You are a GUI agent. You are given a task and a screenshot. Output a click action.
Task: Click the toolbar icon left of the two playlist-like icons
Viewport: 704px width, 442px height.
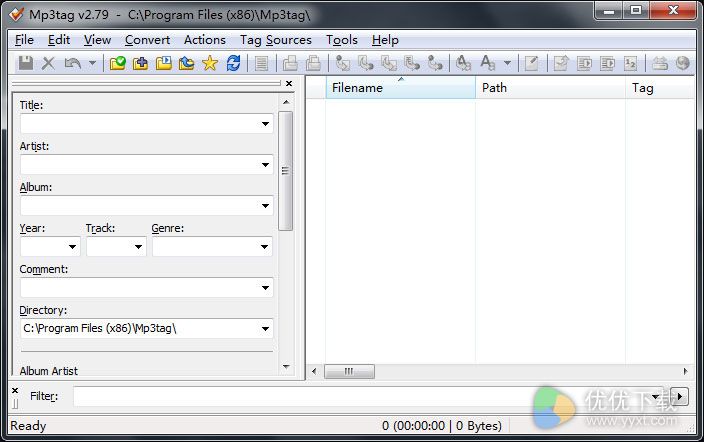point(561,63)
